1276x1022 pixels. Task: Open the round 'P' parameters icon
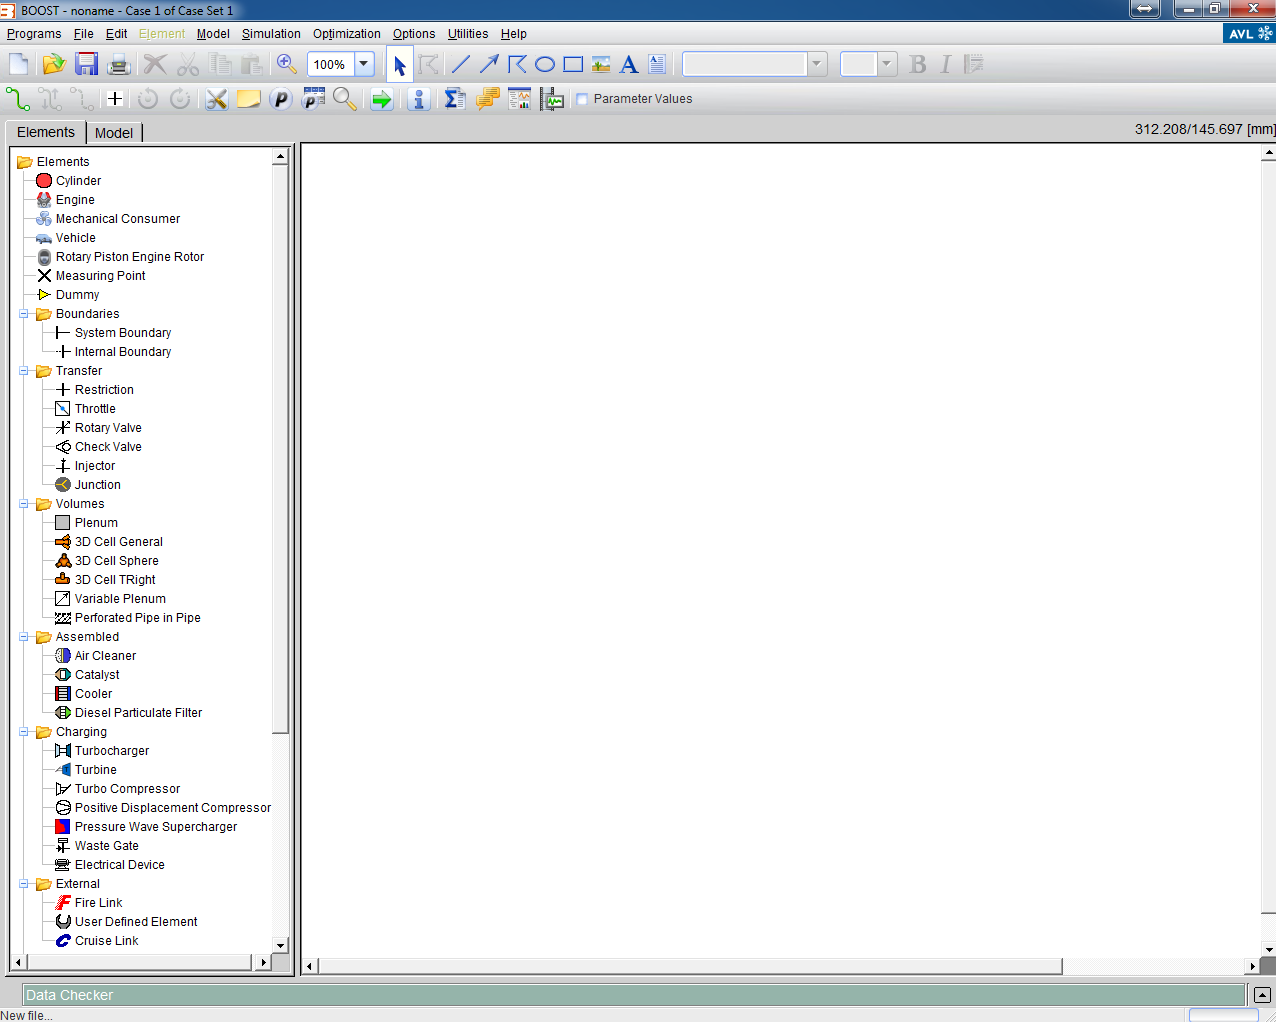(x=281, y=99)
